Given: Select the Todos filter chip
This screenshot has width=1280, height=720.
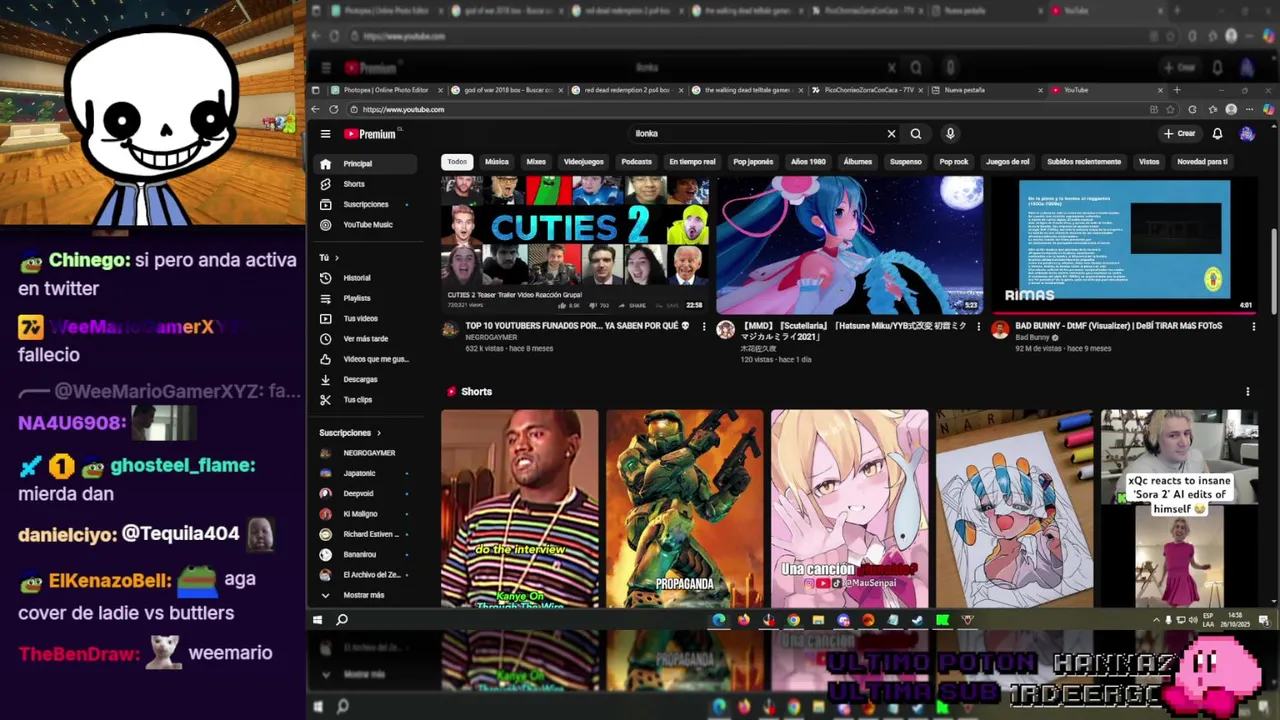Looking at the screenshot, I should point(457,162).
